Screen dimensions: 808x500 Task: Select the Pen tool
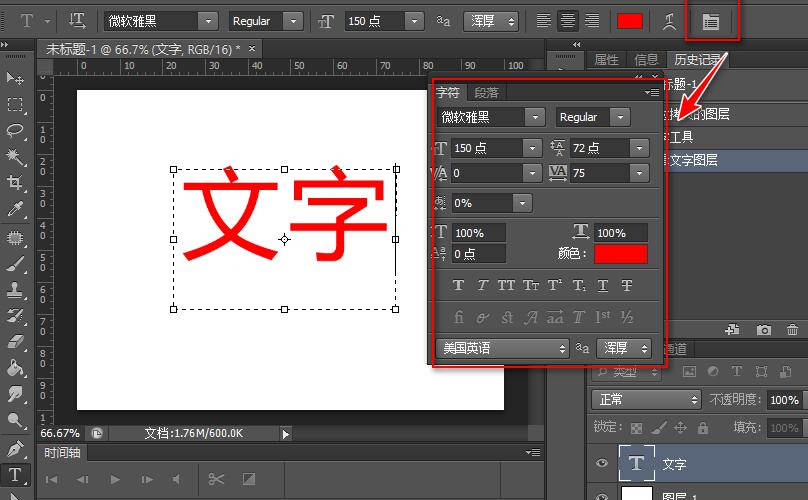[15, 448]
